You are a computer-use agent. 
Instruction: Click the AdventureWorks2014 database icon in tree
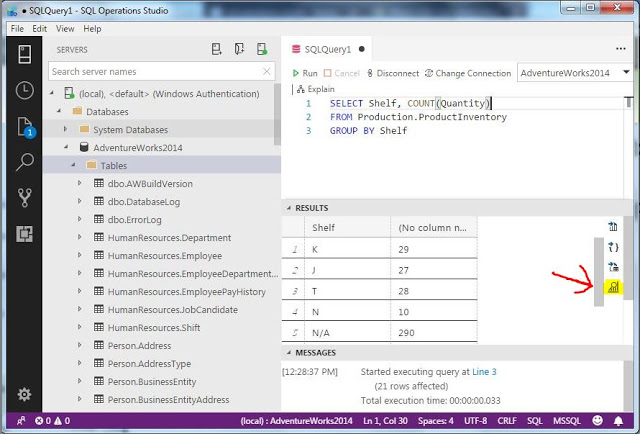click(84, 147)
